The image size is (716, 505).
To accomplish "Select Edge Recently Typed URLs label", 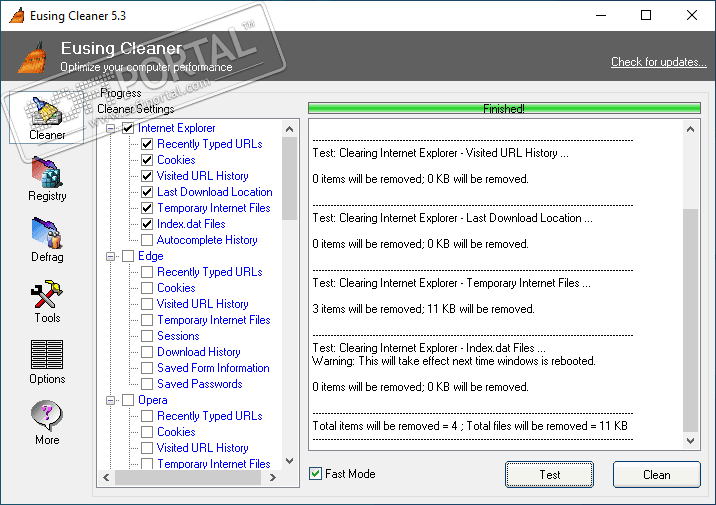I will click(210, 272).
